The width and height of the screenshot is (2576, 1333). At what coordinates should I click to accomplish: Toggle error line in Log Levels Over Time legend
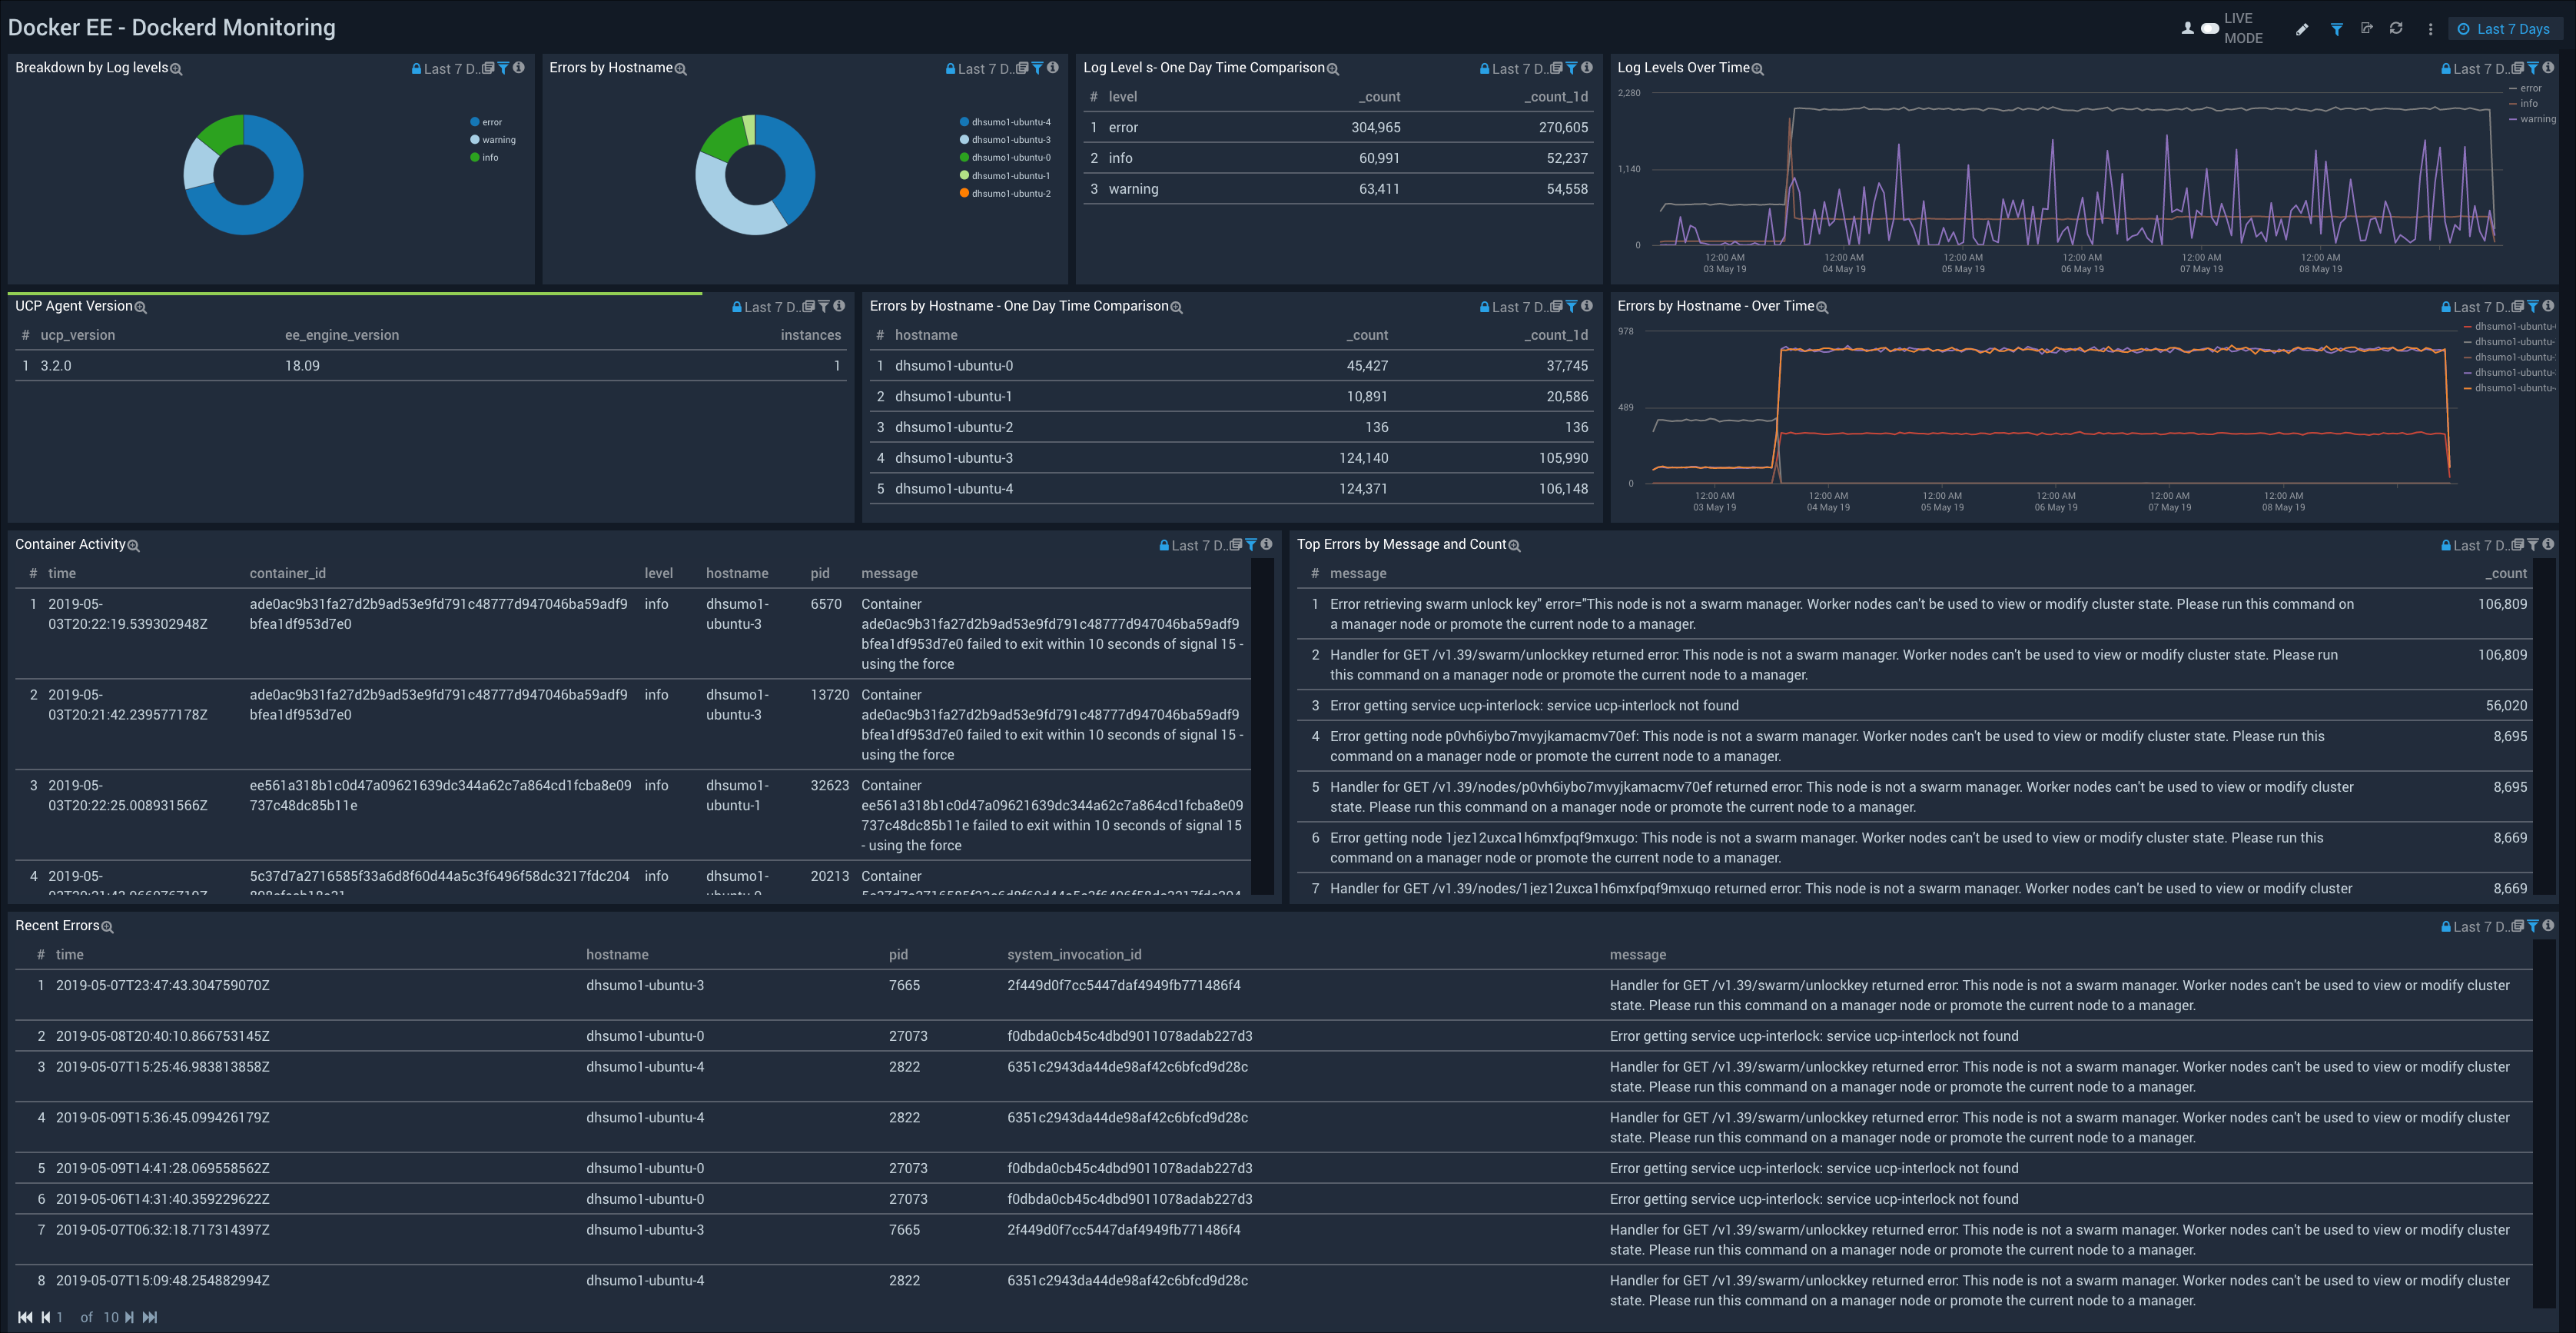(x=2525, y=88)
